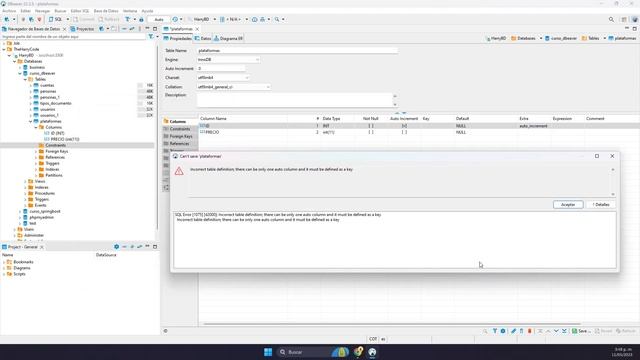Image resolution: width=640 pixels, height=360 pixels.
Task: Open the Navegar menu
Action: point(42,11)
